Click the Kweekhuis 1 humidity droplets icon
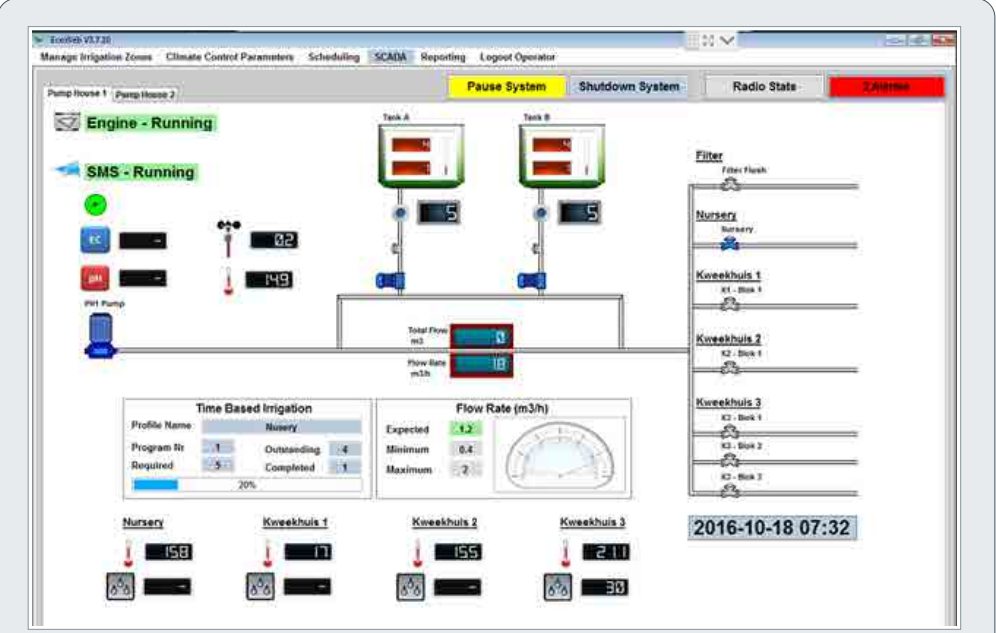 [260, 587]
